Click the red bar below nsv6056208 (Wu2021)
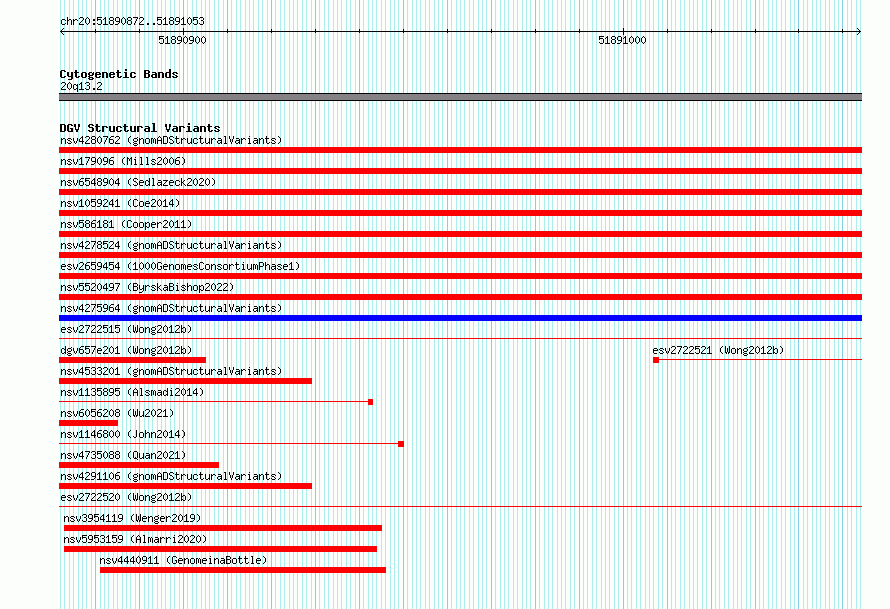 click(x=89, y=423)
